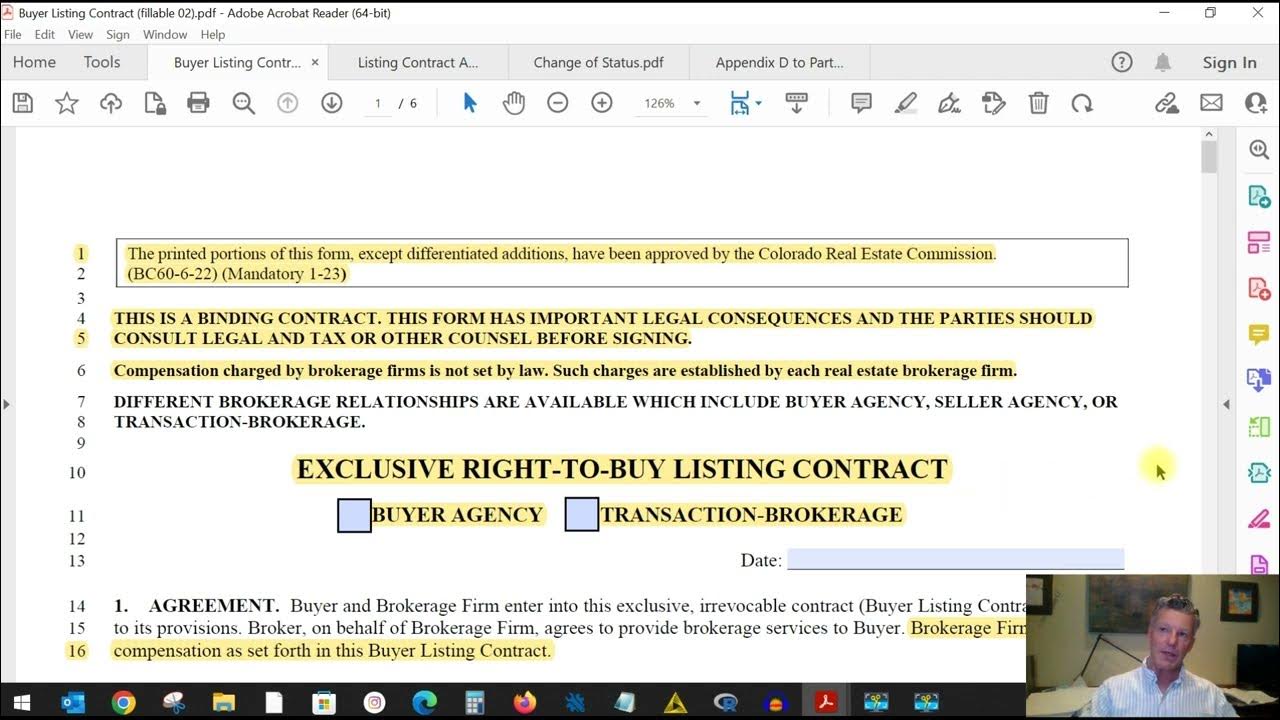This screenshot has height=720, width=1280.
Task: Open the Edit menu
Action: click(45, 34)
